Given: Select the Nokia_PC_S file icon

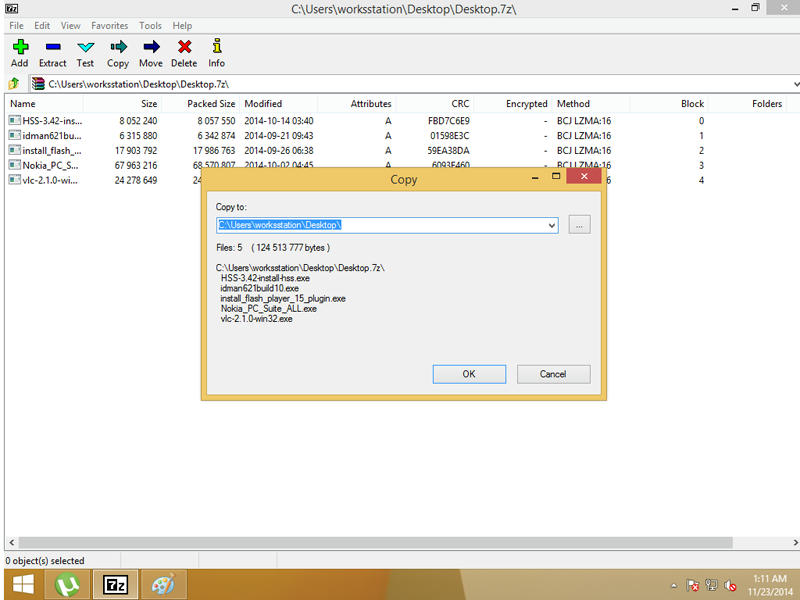Looking at the screenshot, I should 15,165.
